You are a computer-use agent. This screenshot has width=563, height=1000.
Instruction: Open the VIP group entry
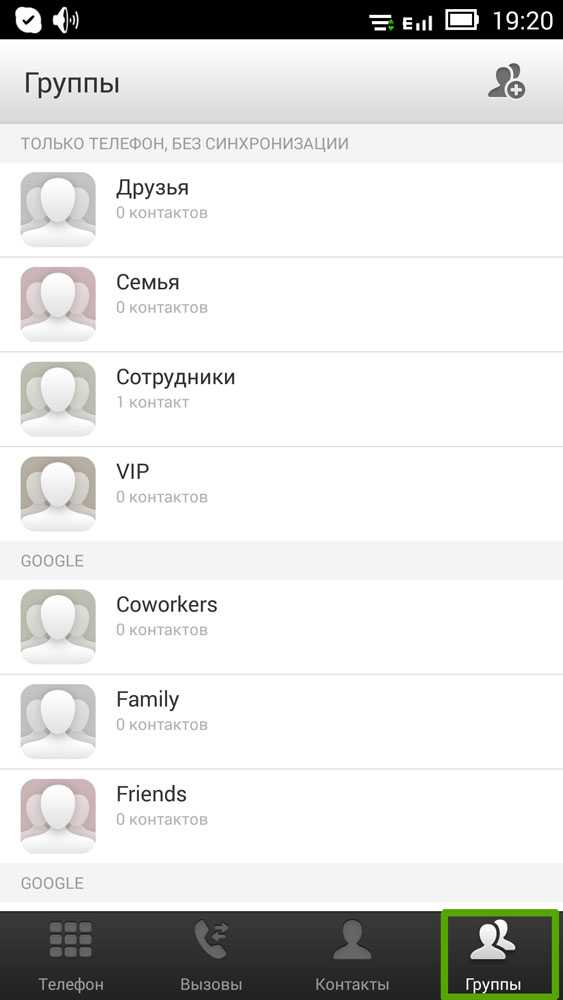[x=281, y=494]
